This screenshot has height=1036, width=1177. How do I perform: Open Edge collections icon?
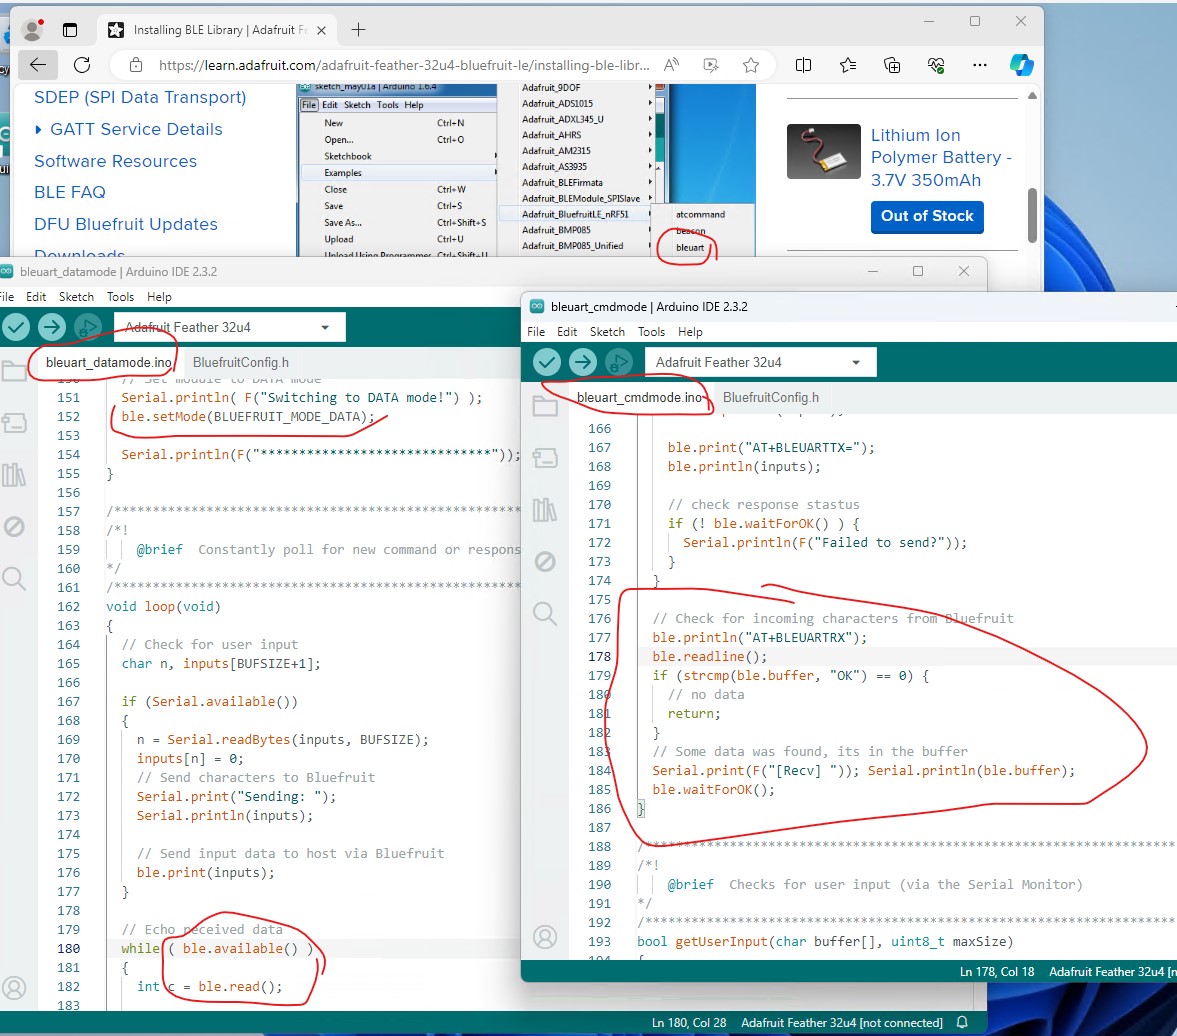[x=892, y=65]
